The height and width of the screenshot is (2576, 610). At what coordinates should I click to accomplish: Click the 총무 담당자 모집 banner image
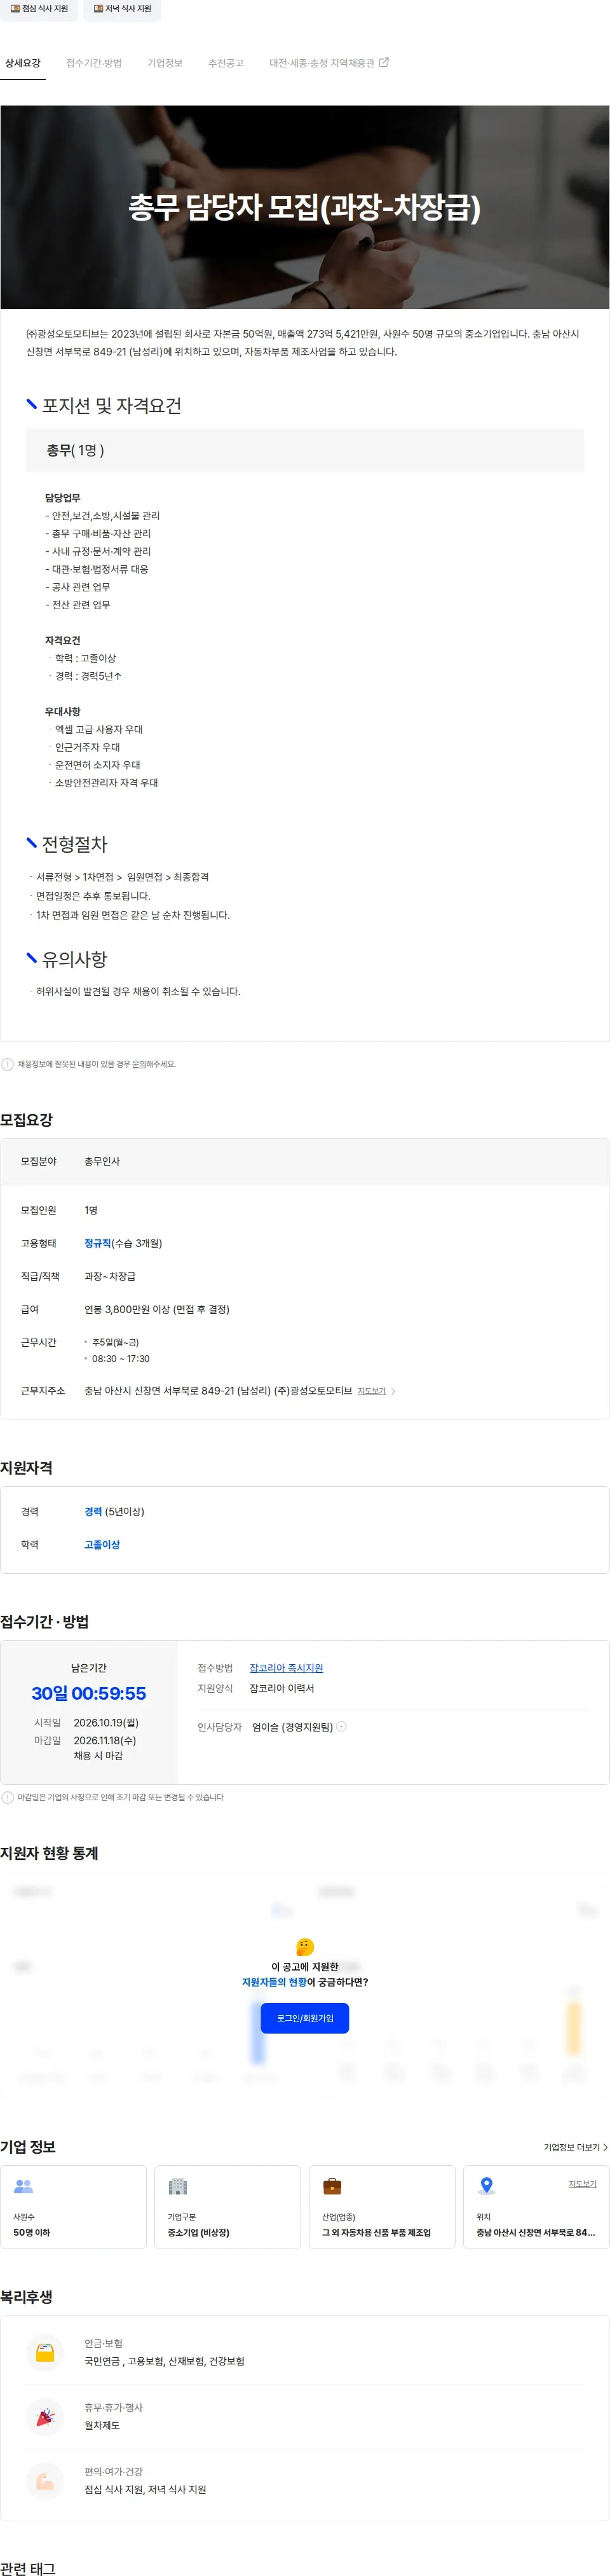pos(305,207)
